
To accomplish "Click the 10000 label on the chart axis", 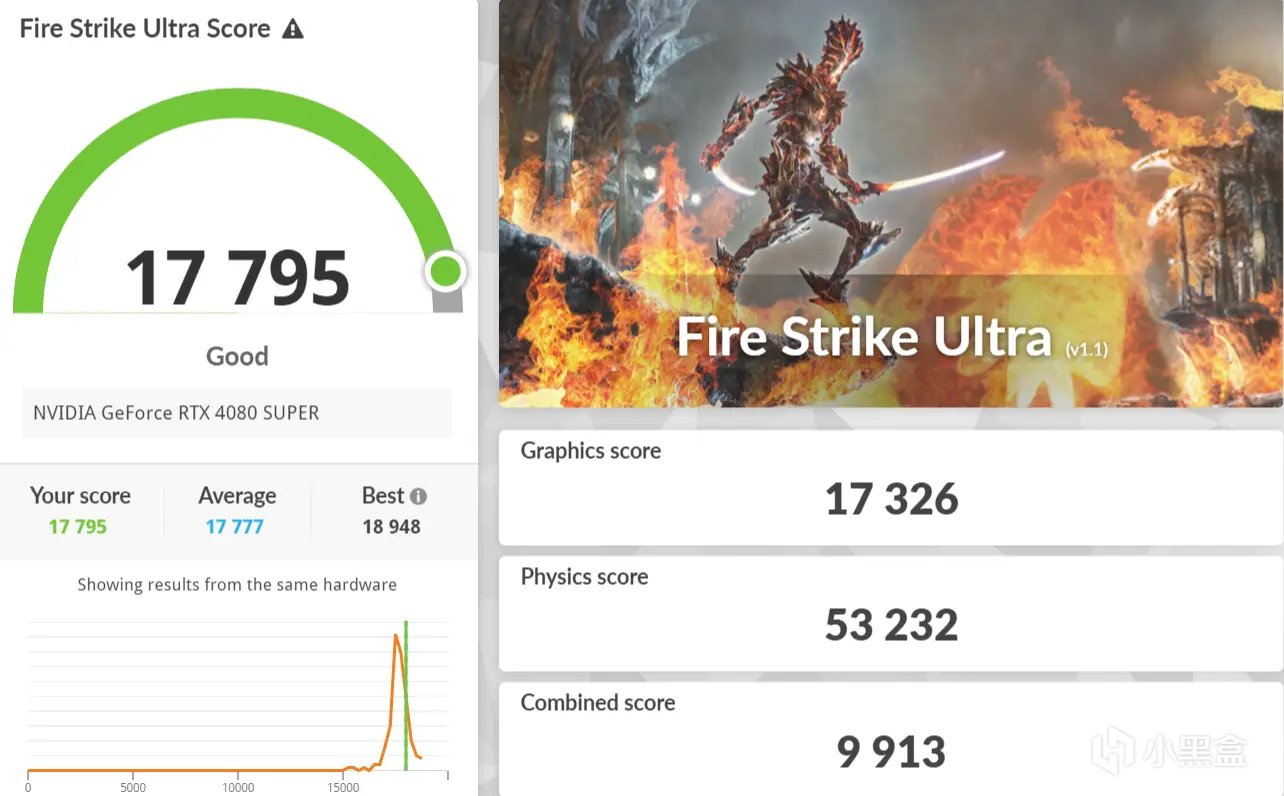I will coord(238,787).
